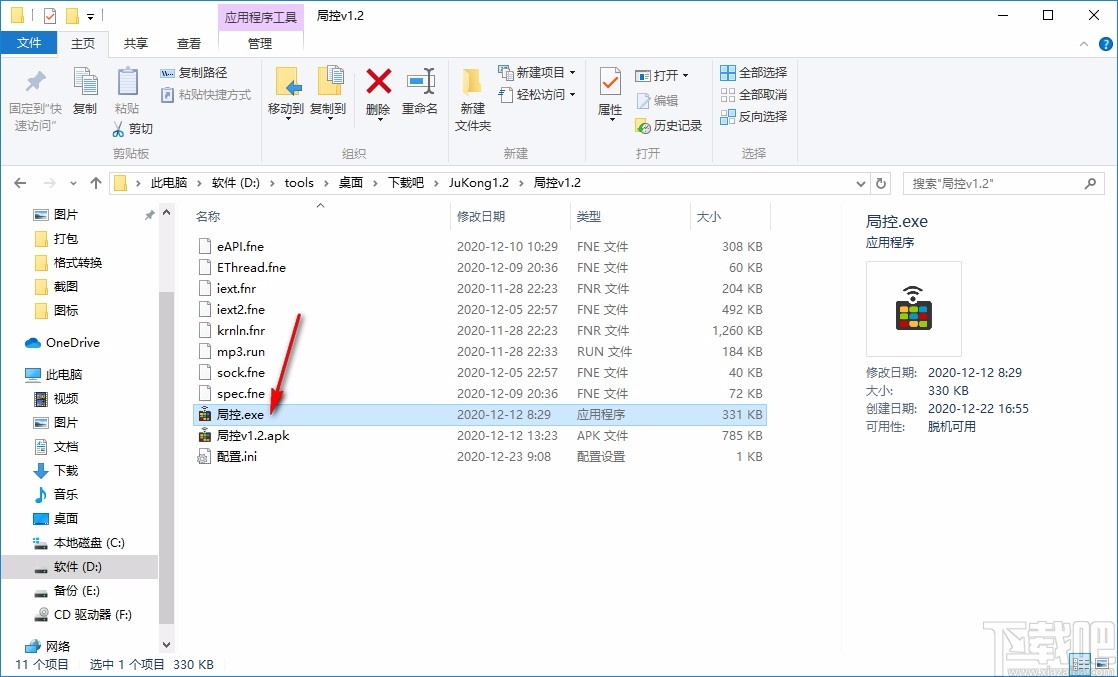Click the 移动到 (Move to) icon
The image size is (1118, 677).
tap(288, 85)
